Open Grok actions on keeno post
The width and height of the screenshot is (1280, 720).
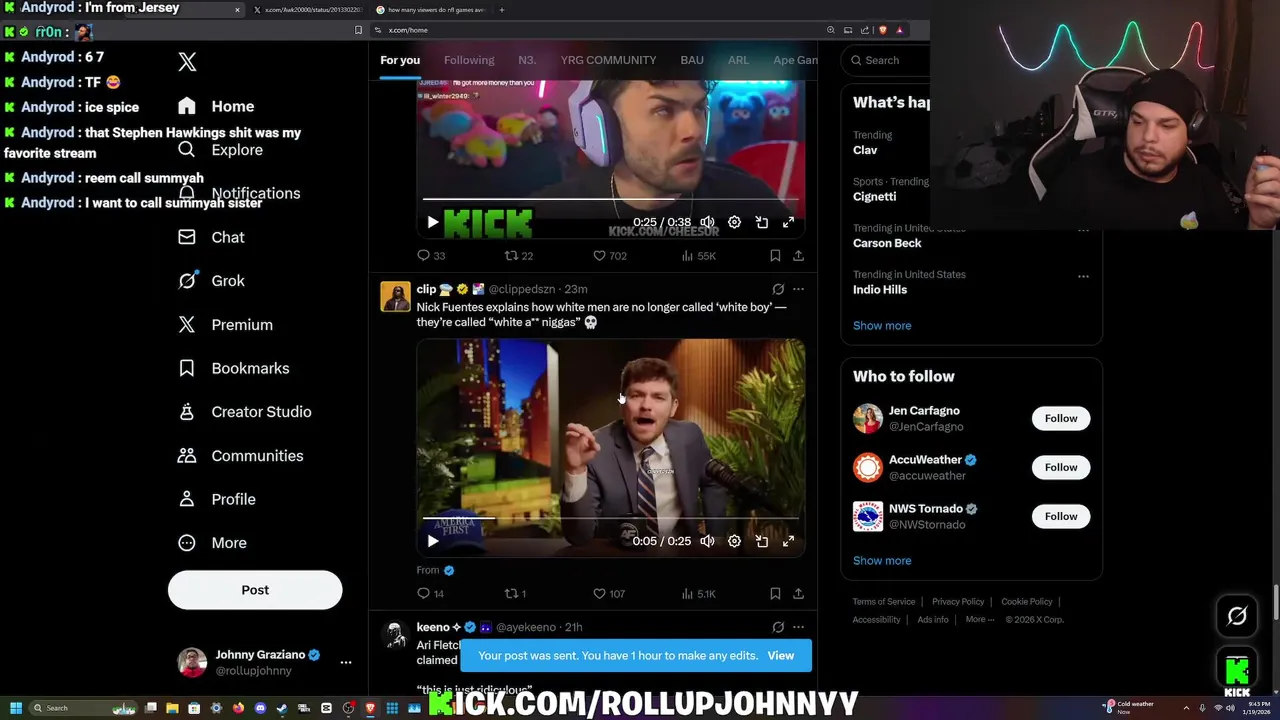pos(778,627)
